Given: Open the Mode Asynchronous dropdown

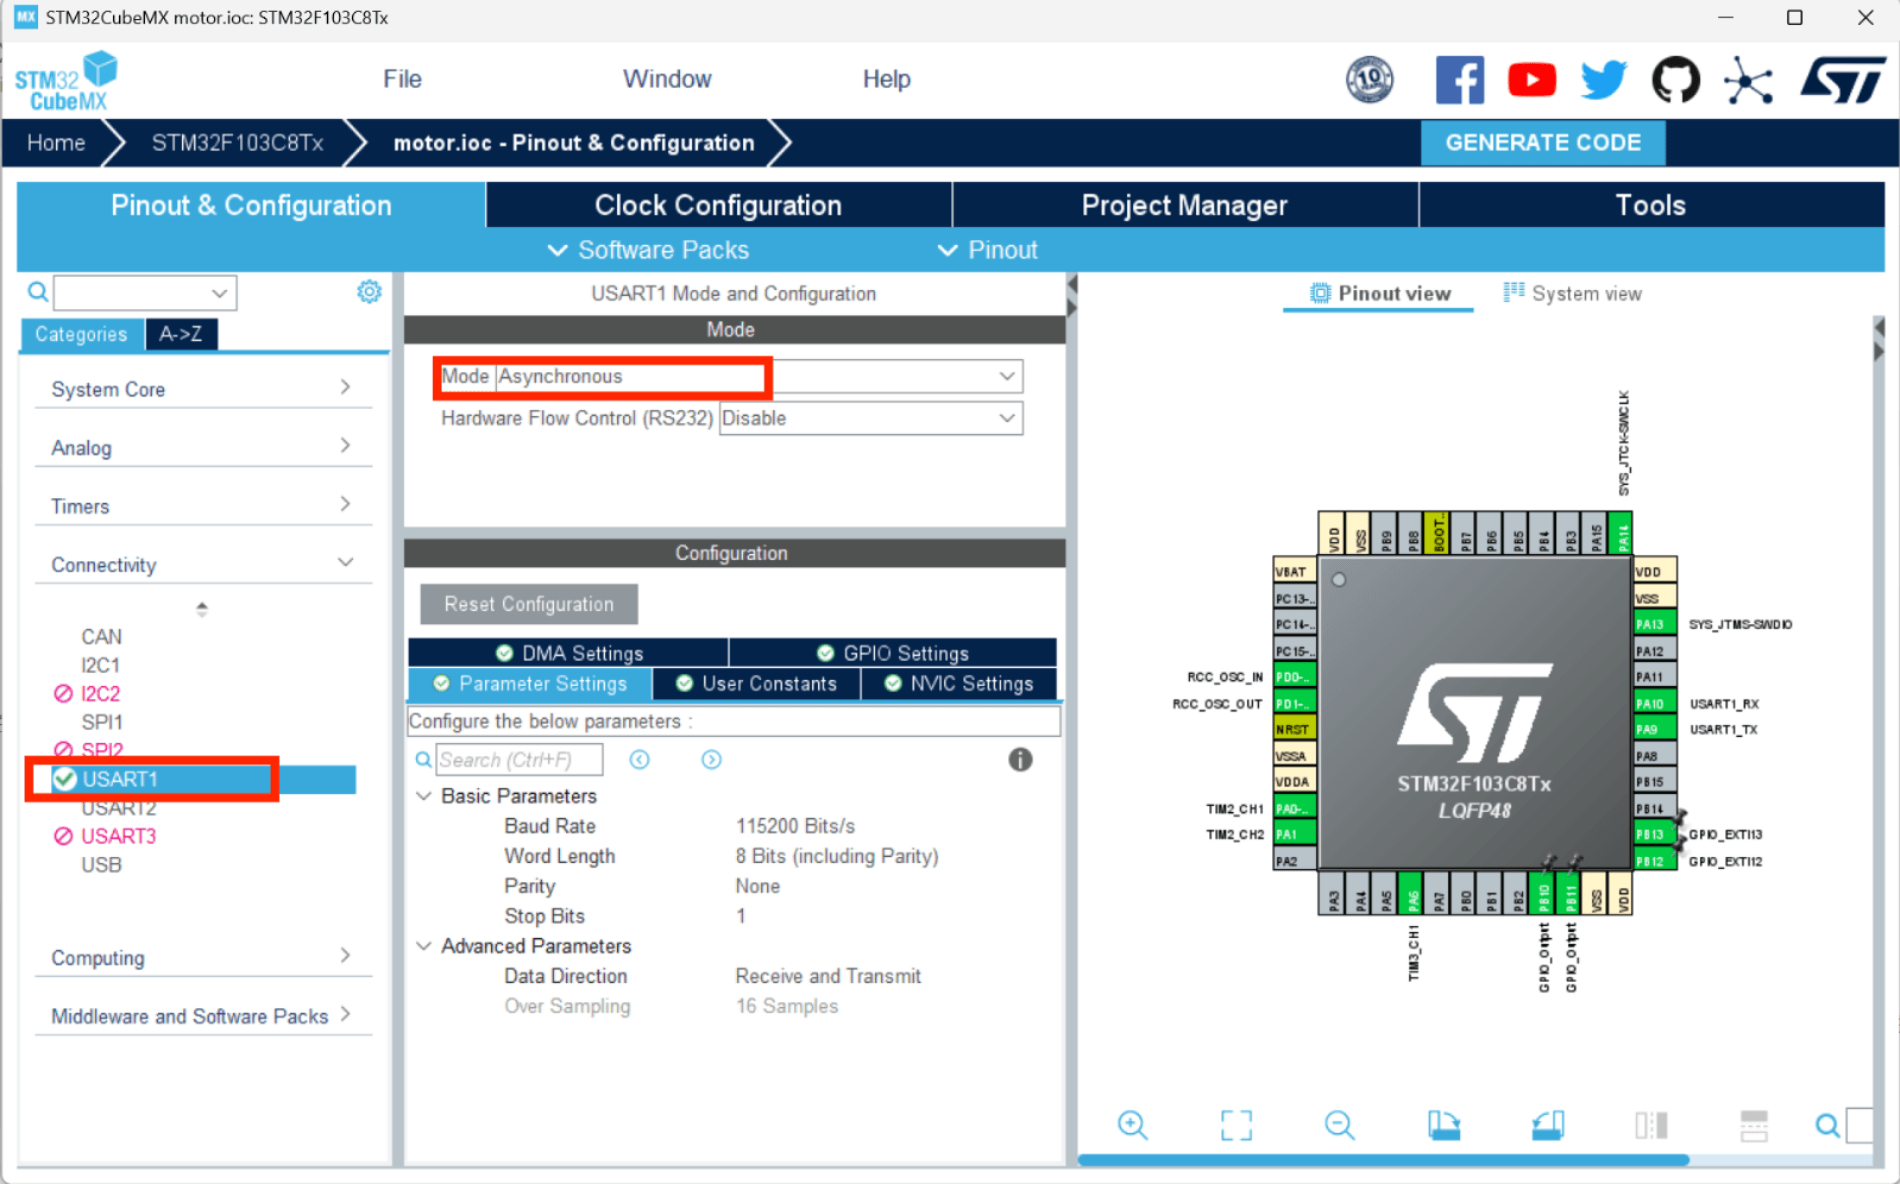Looking at the screenshot, I should pos(758,377).
